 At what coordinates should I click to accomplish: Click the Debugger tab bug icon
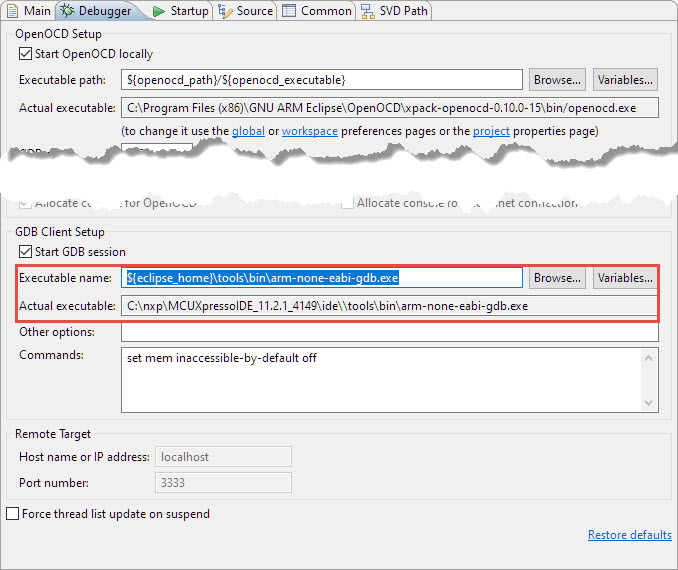tap(68, 11)
